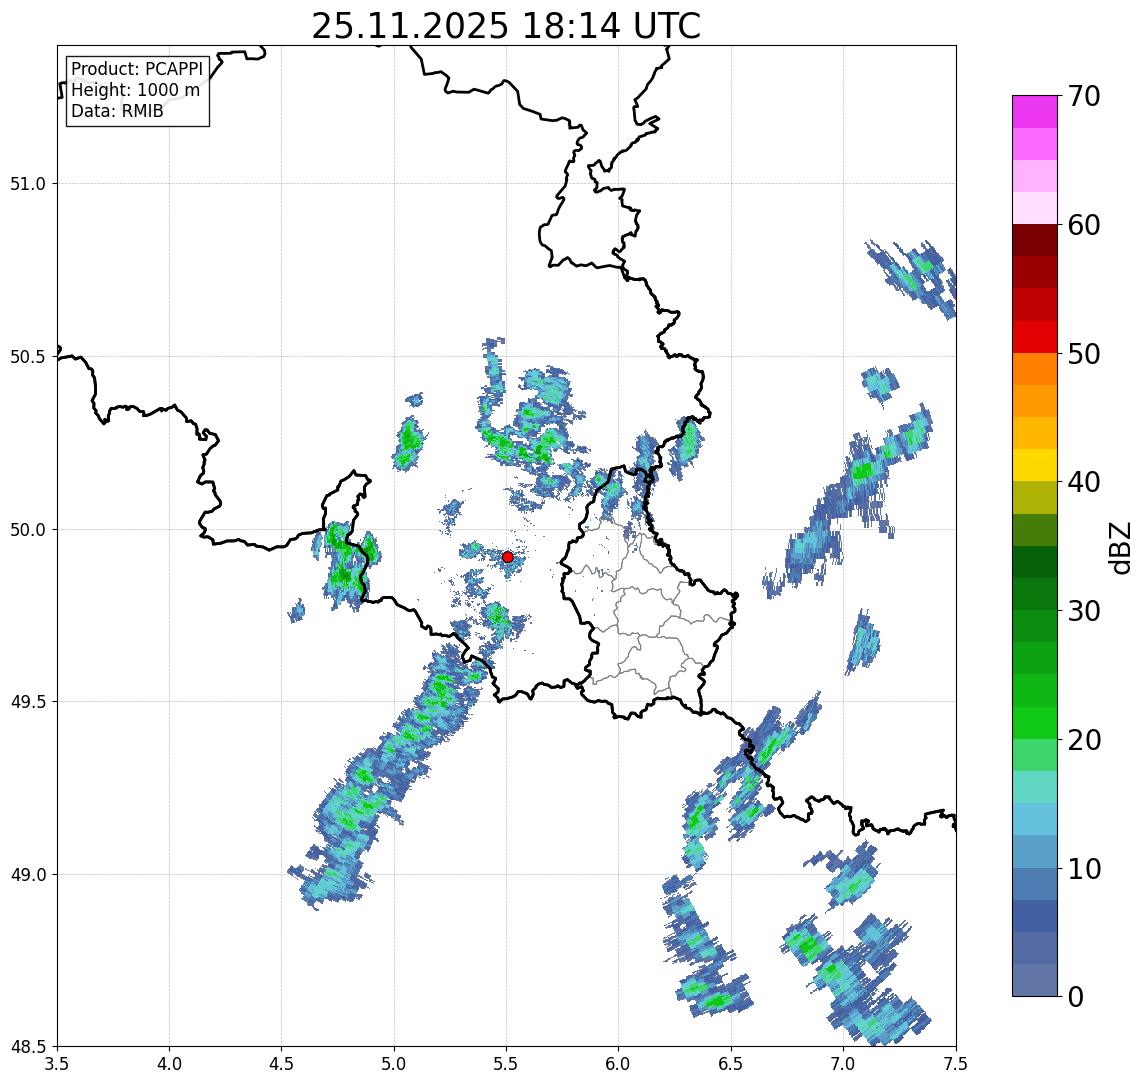Click the longitude label 3.5
The image size is (1145, 1084).
57,1064
